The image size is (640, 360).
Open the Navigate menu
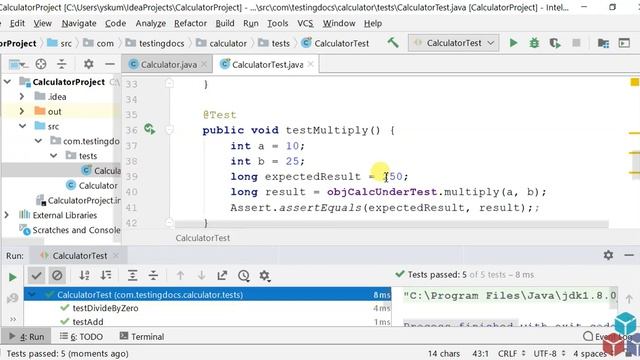click(79, 23)
